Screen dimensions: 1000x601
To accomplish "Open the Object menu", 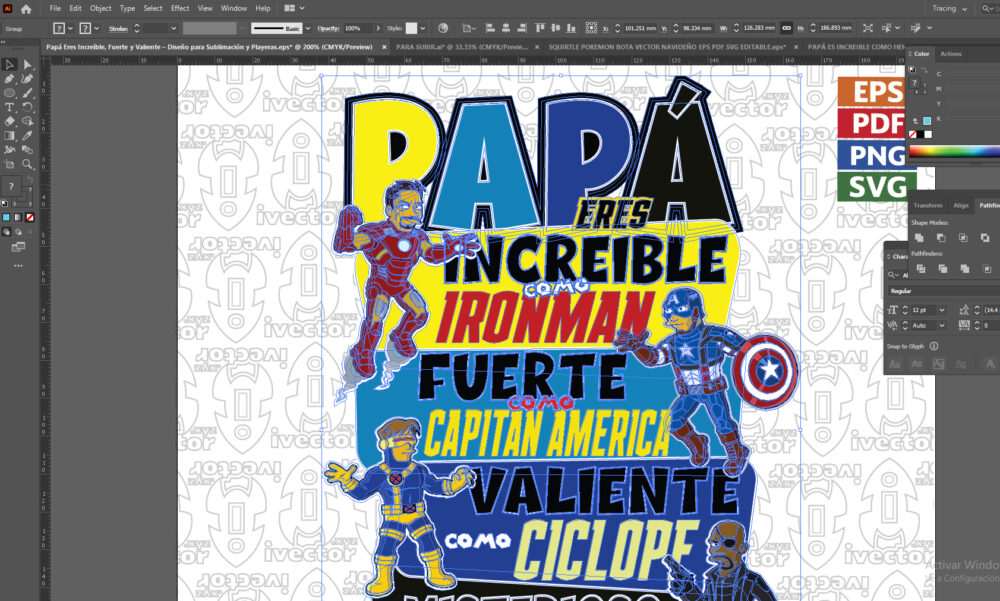I will pos(100,8).
